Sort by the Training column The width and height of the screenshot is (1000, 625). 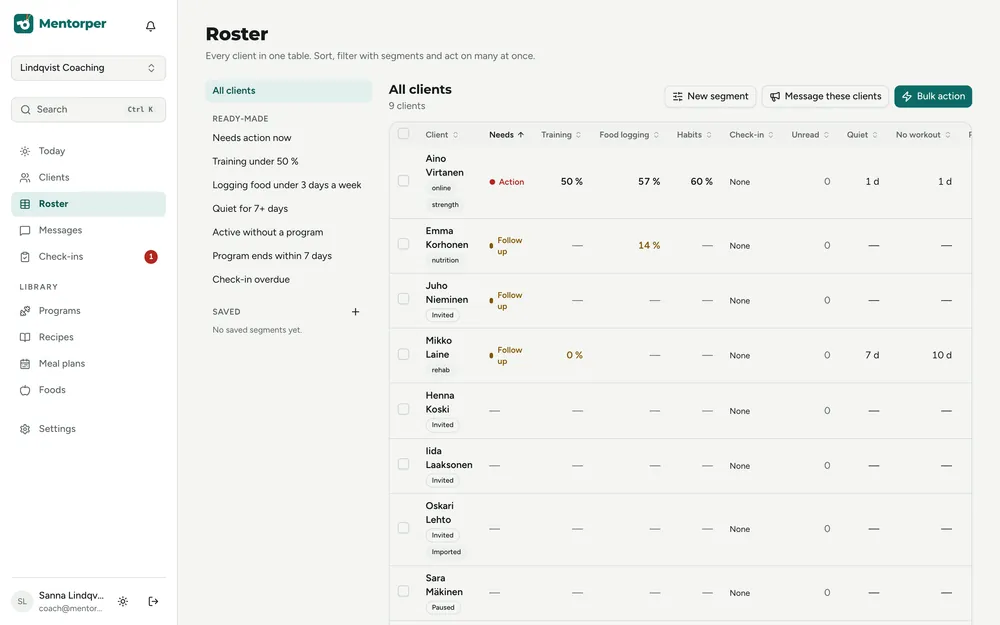click(561, 135)
